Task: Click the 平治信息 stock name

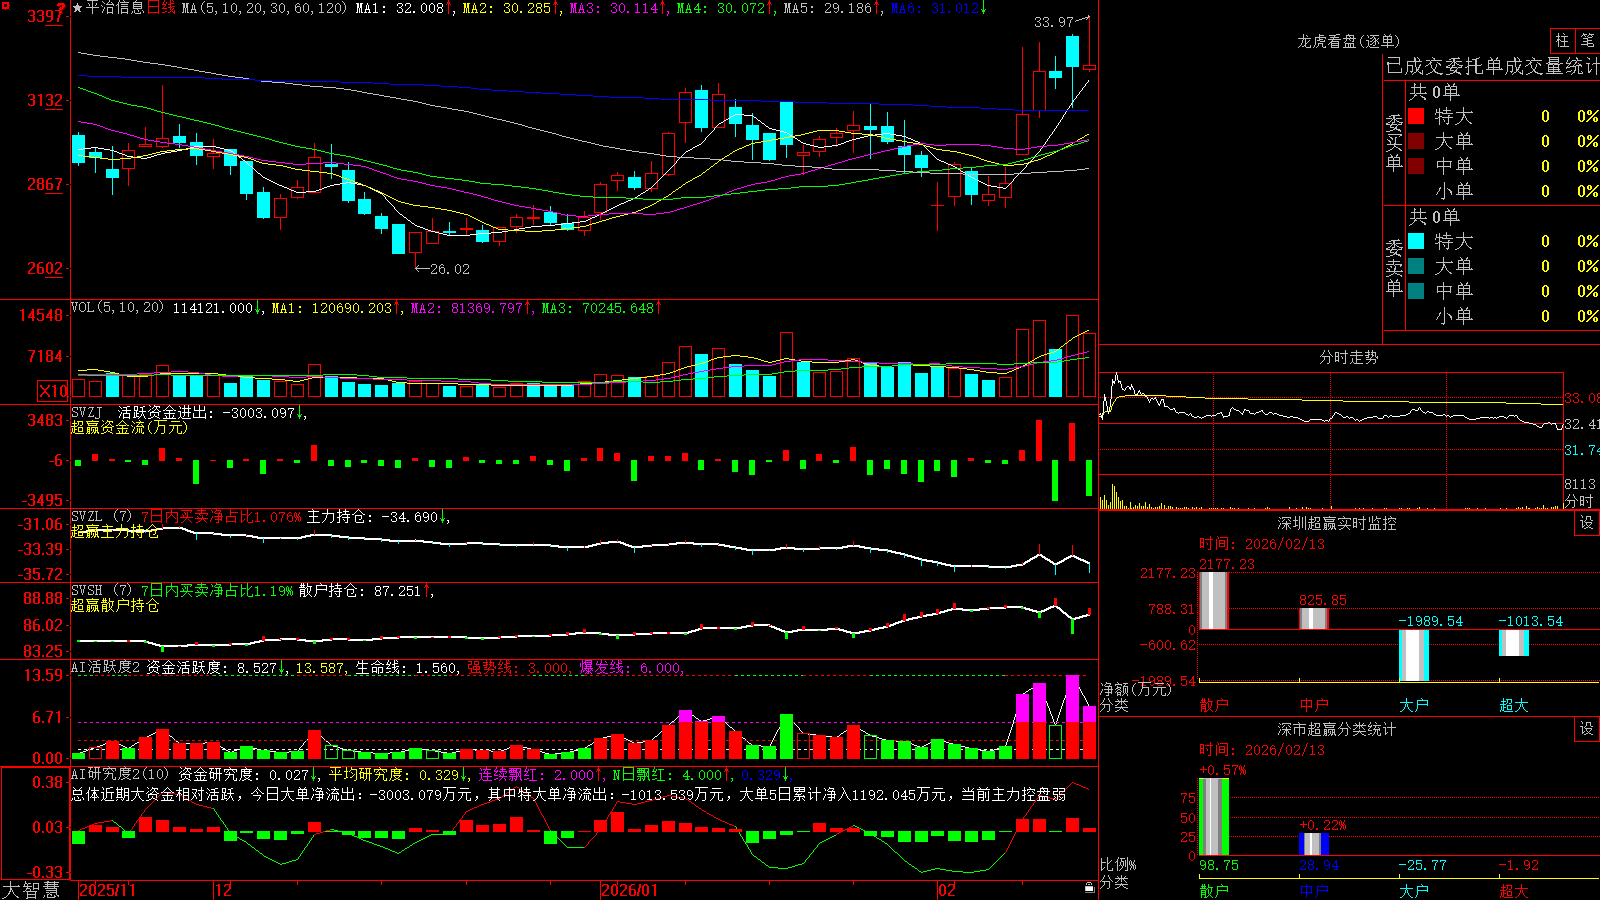Action: click(x=115, y=8)
